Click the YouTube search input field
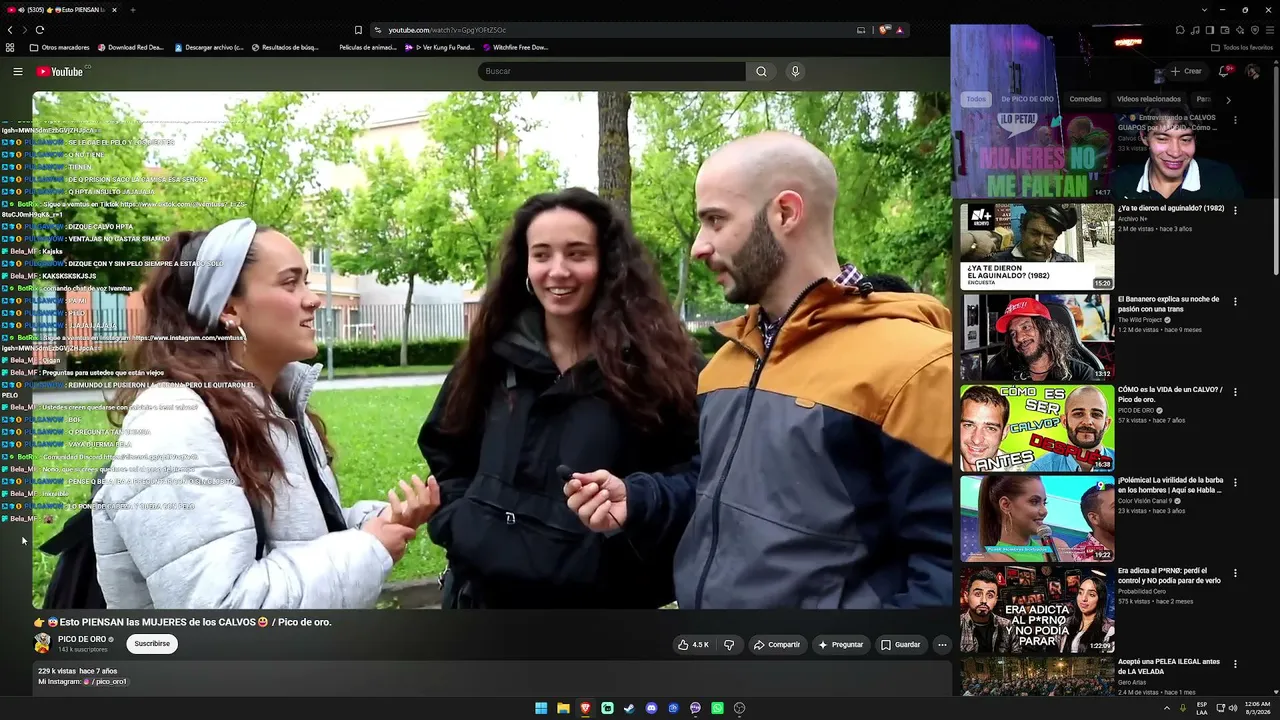 (611, 71)
